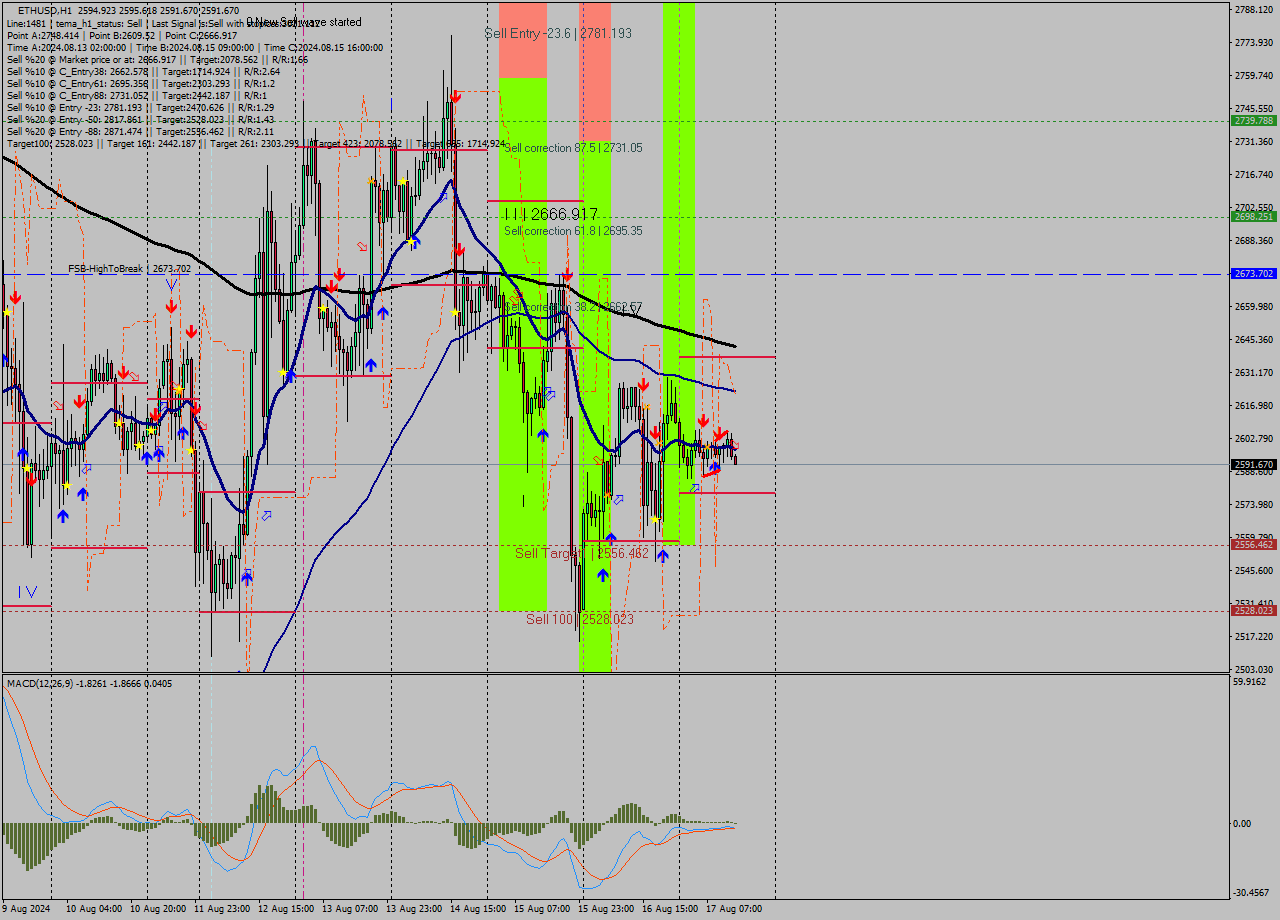The image size is (1280, 920).
Task: Click the '15 Aug 23:00' time axis label
Action: (x=606, y=909)
